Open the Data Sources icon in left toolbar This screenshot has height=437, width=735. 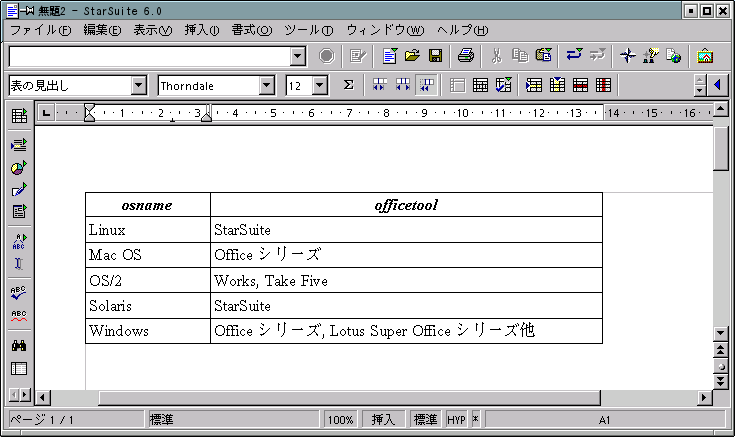pyautogui.click(x=19, y=369)
